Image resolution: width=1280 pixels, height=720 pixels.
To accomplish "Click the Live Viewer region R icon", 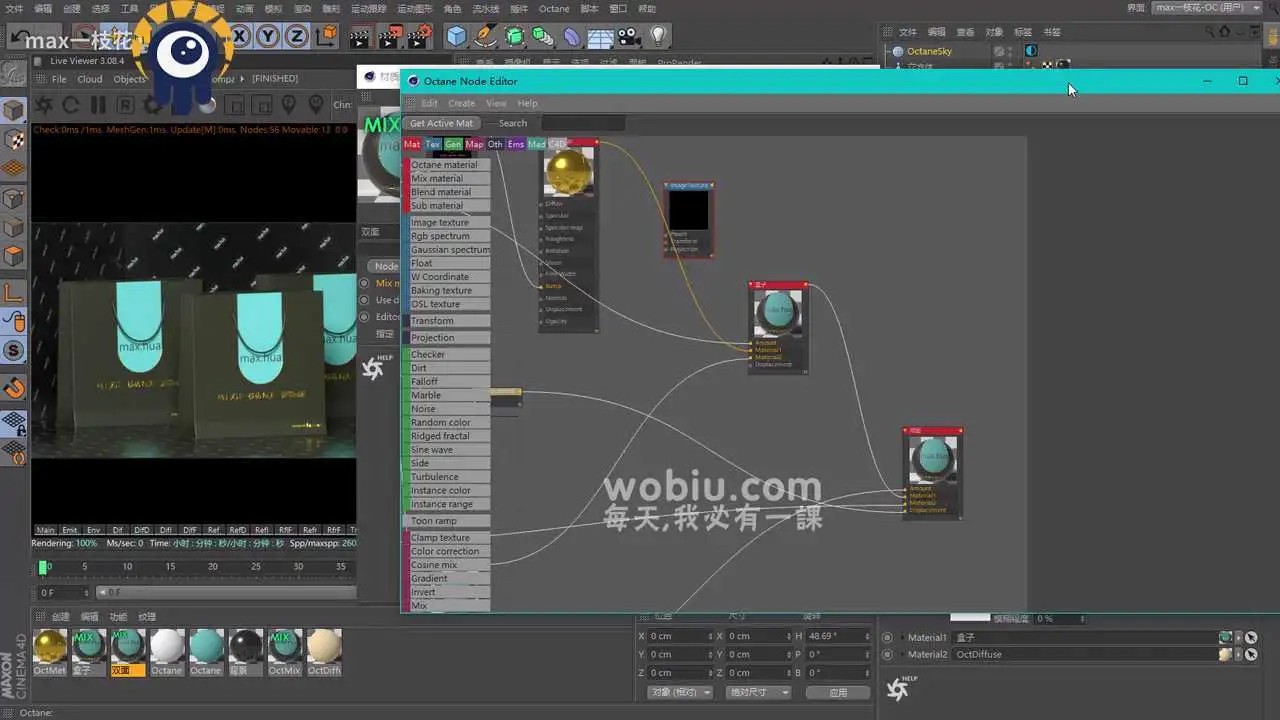I will [125, 104].
